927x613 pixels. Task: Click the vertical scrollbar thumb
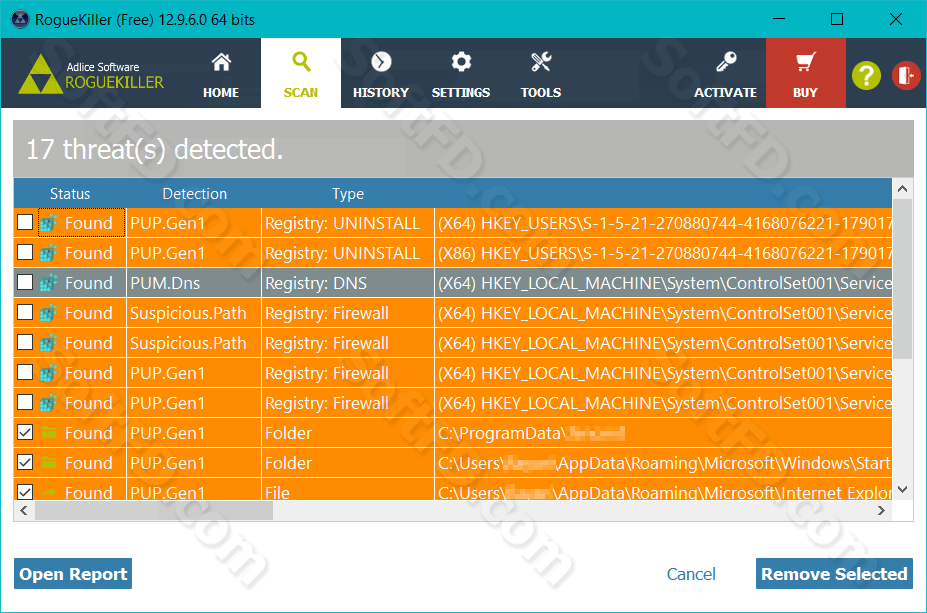pyautogui.click(x=902, y=279)
